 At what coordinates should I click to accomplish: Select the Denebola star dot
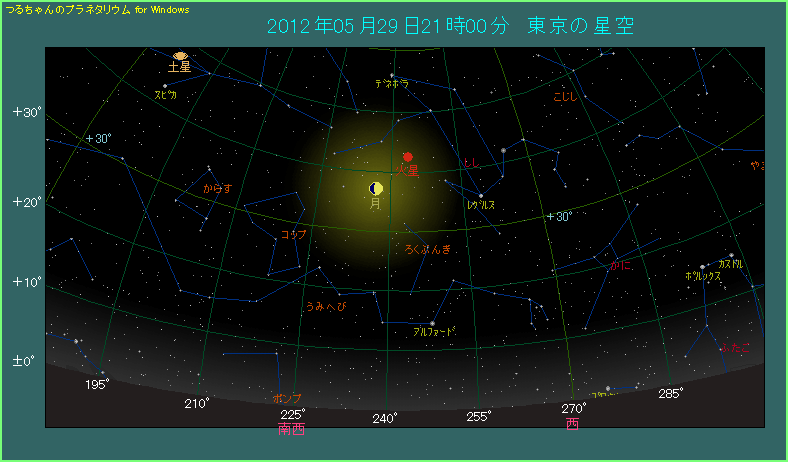(391, 75)
